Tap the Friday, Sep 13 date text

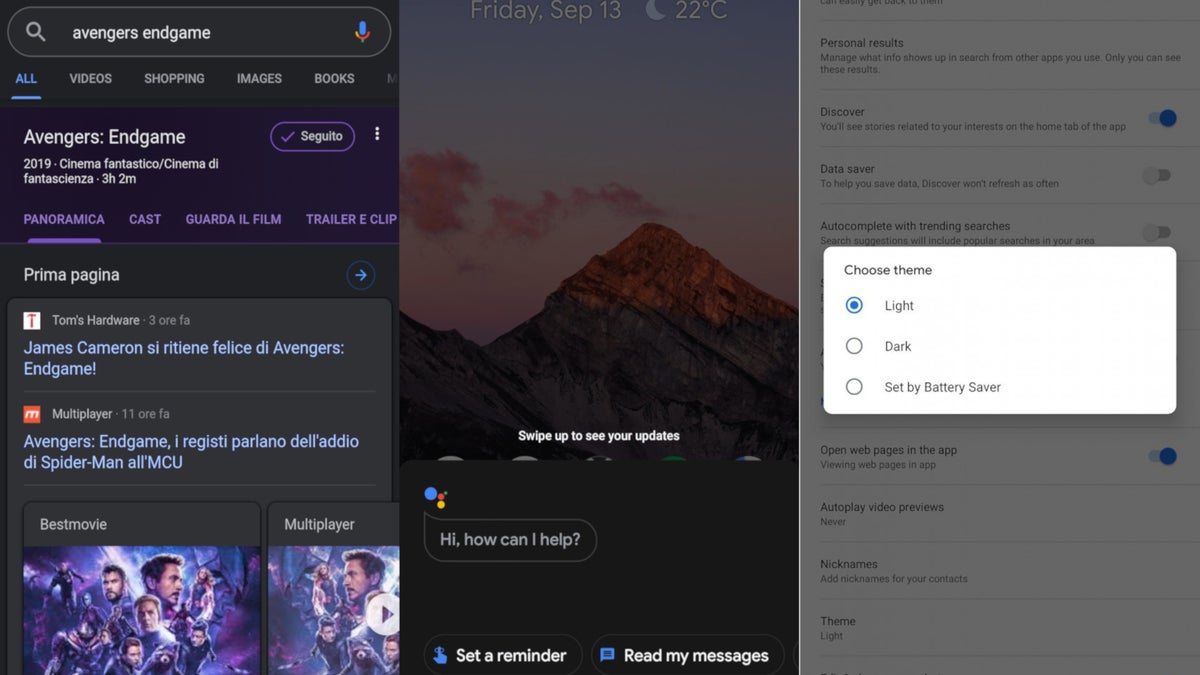(x=546, y=11)
